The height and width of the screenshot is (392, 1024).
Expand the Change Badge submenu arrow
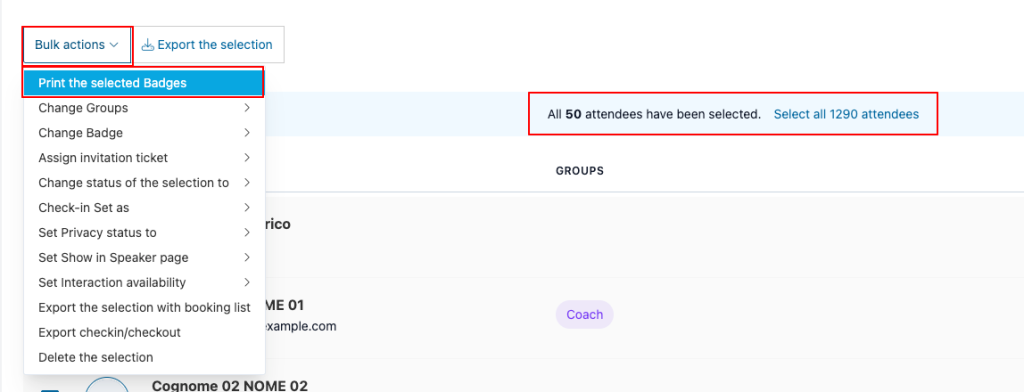click(x=247, y=133)
